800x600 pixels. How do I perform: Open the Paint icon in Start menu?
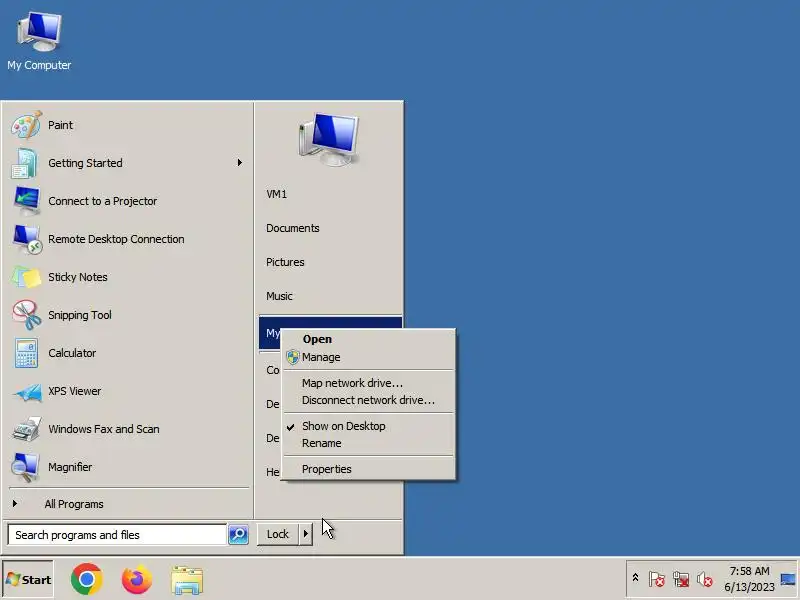click(x=26, y=125)
